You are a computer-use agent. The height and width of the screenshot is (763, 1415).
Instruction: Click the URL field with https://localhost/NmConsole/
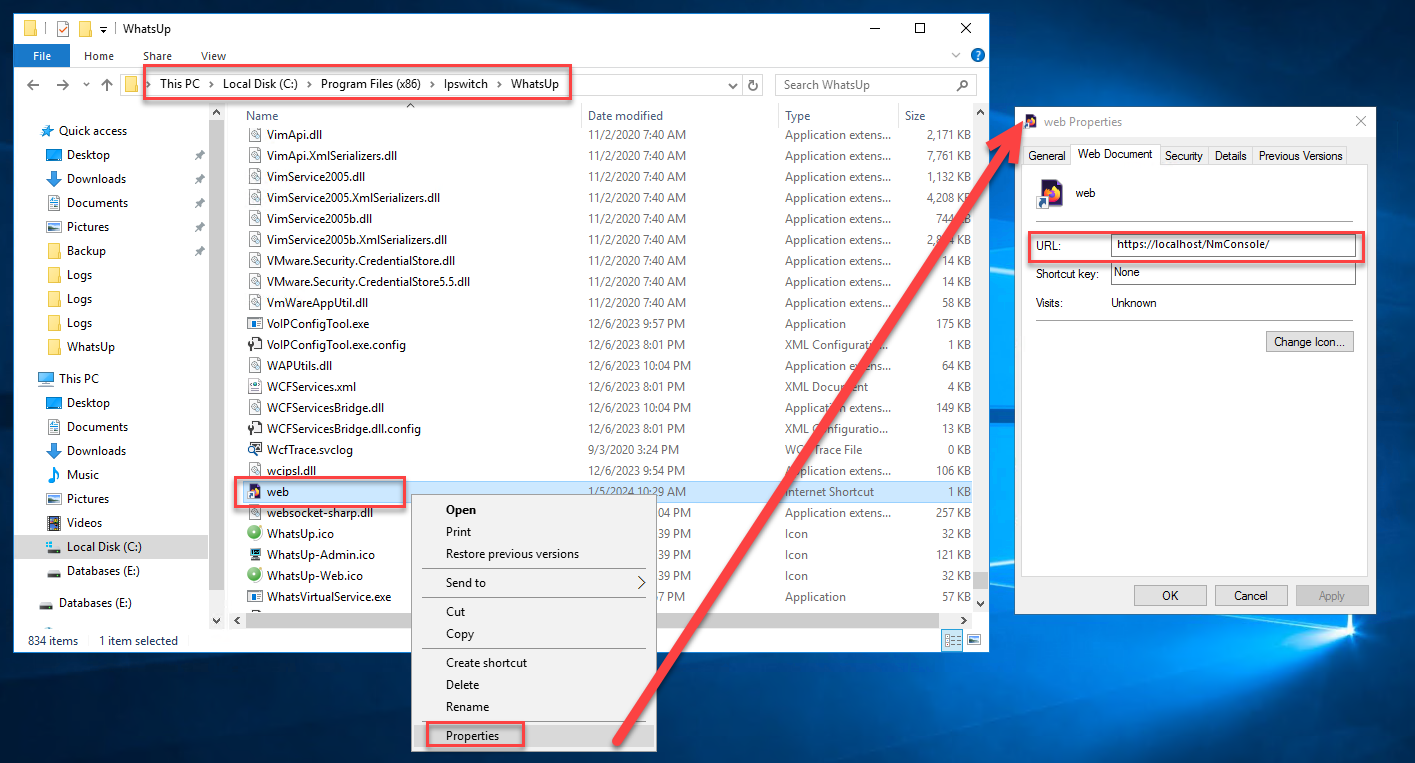click(x=1233, y=245)
